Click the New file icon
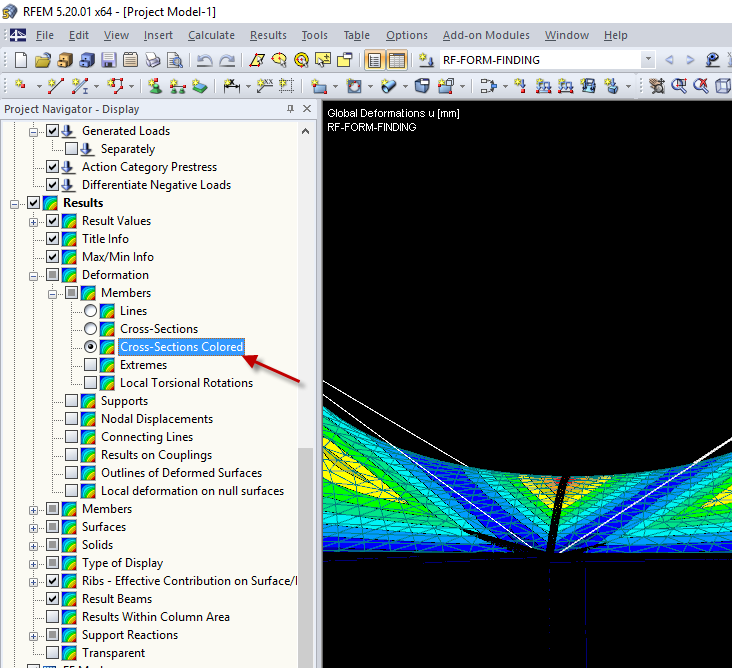Viewport: 732px width, 668px height. (x=22, y=60)
